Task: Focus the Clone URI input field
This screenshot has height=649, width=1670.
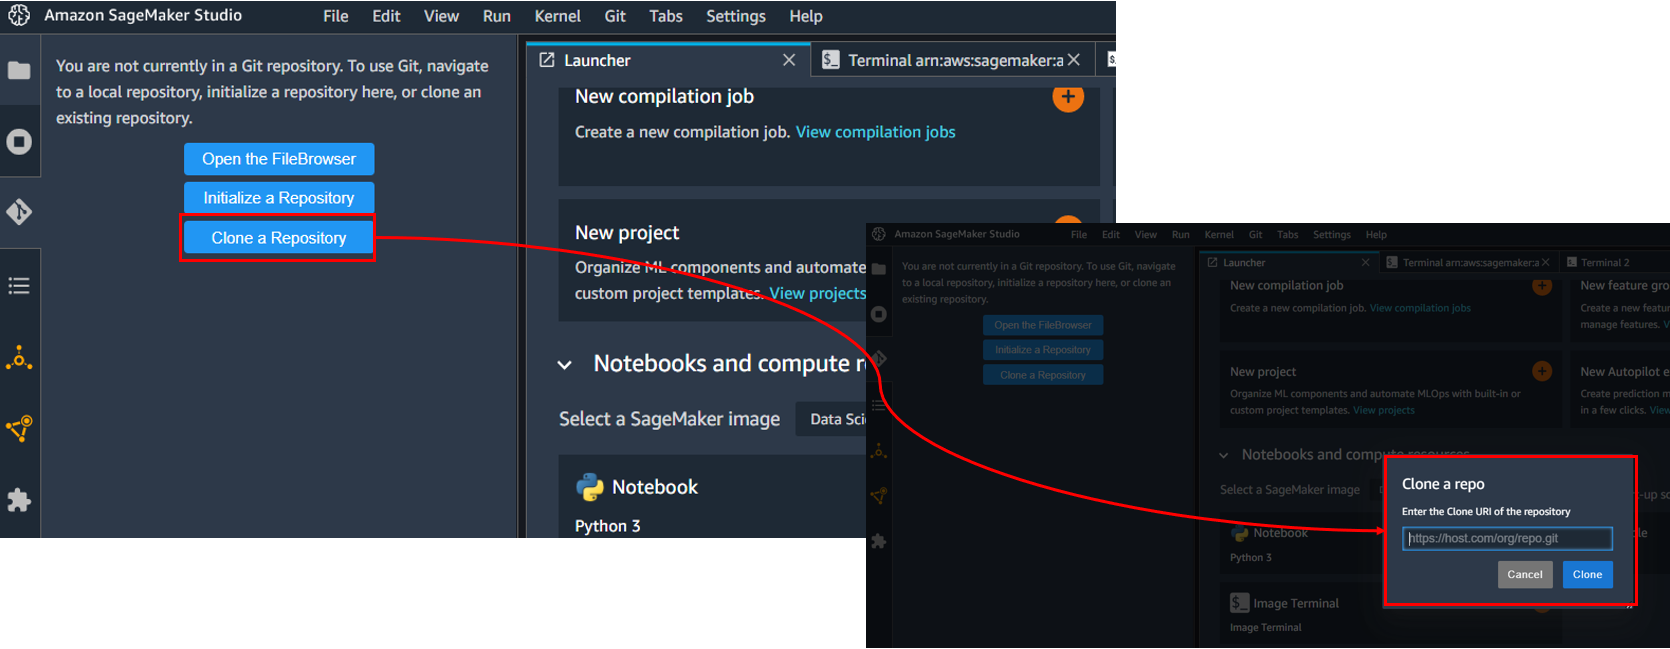Action: [1507, 538]
